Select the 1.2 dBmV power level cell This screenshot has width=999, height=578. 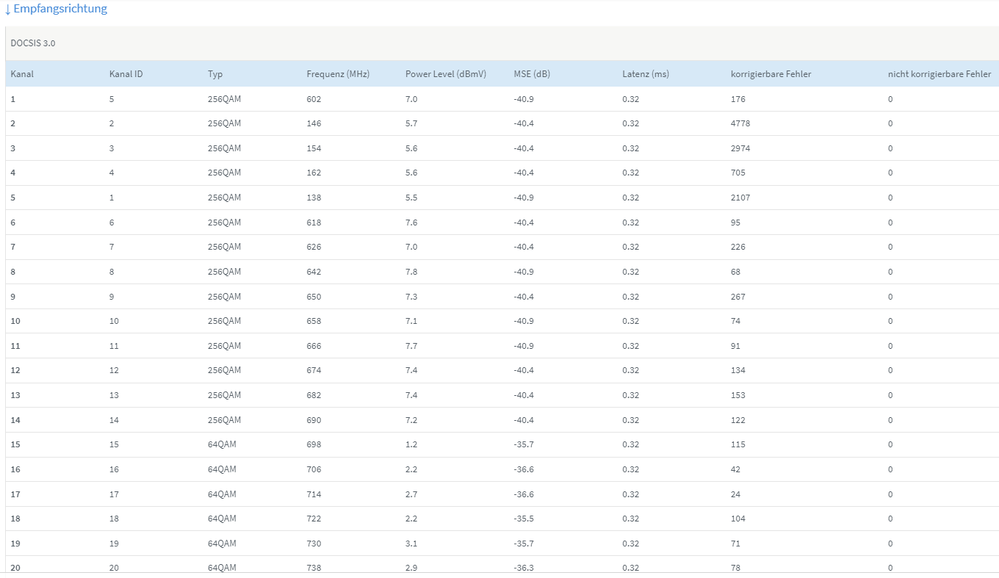coord(411,445)
